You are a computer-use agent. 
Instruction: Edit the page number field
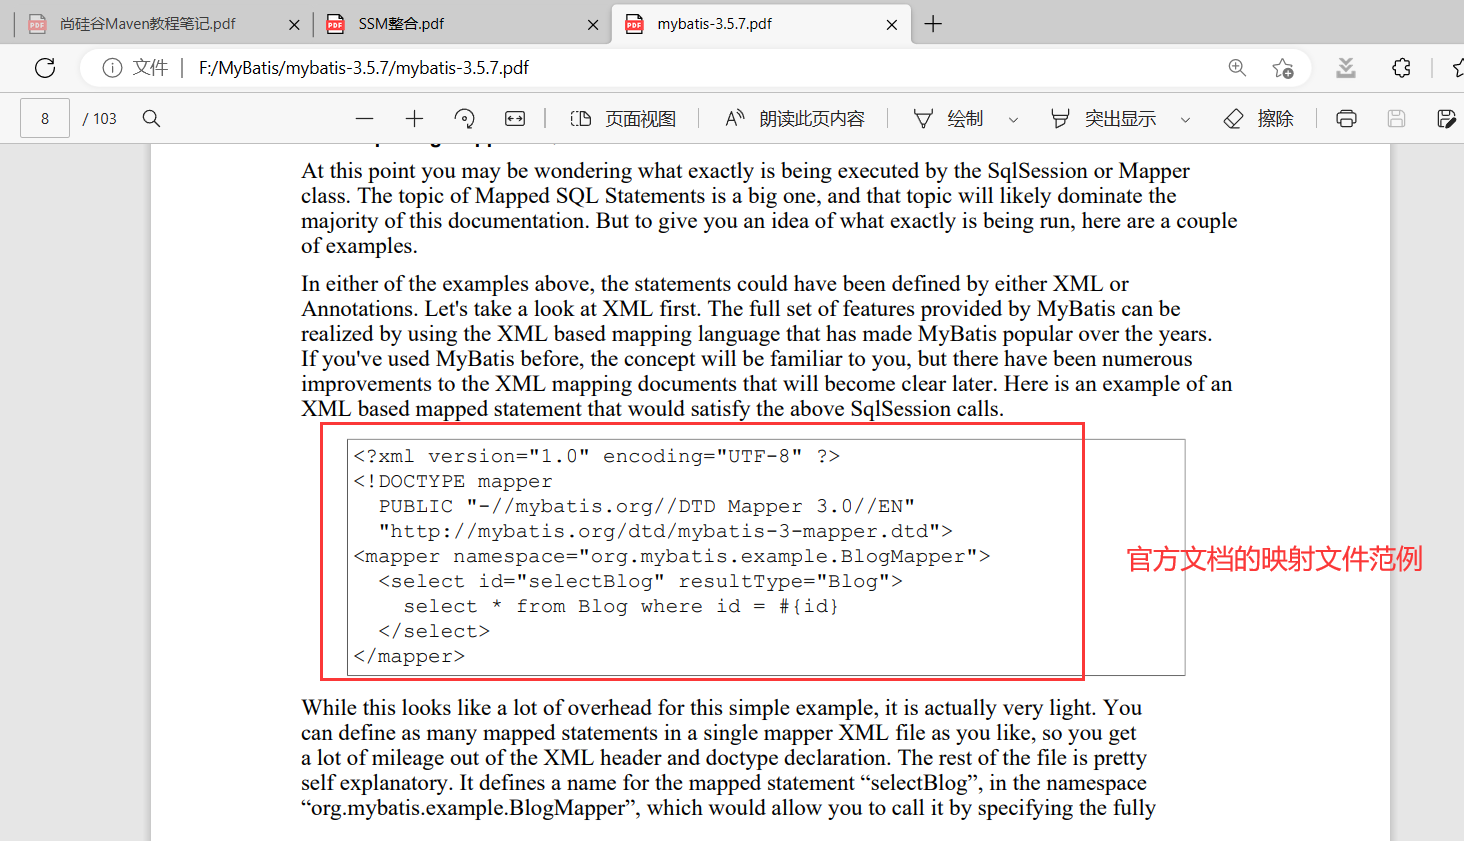click(45, 118)
